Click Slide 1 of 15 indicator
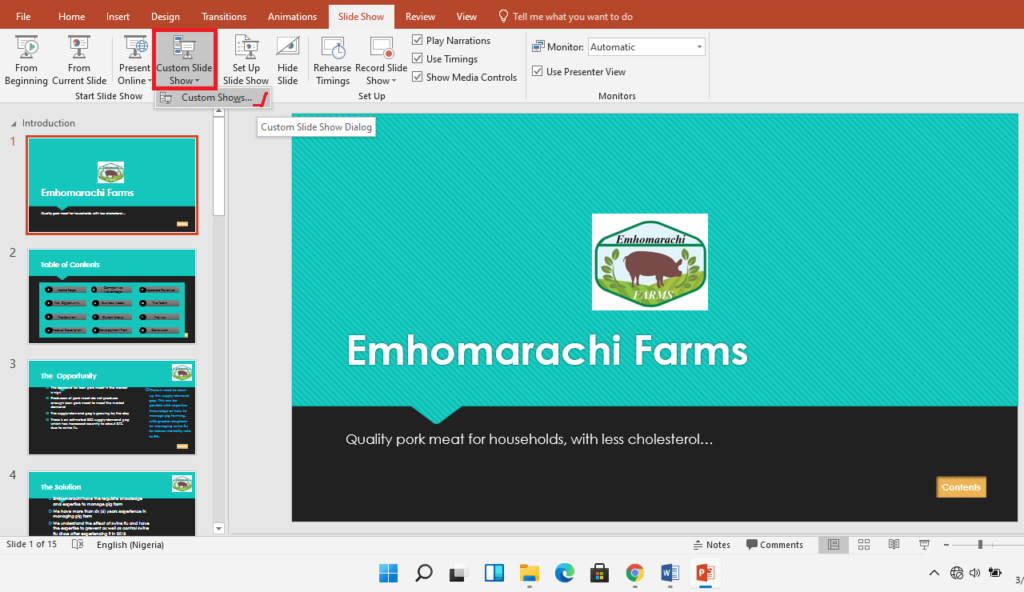 31,544
